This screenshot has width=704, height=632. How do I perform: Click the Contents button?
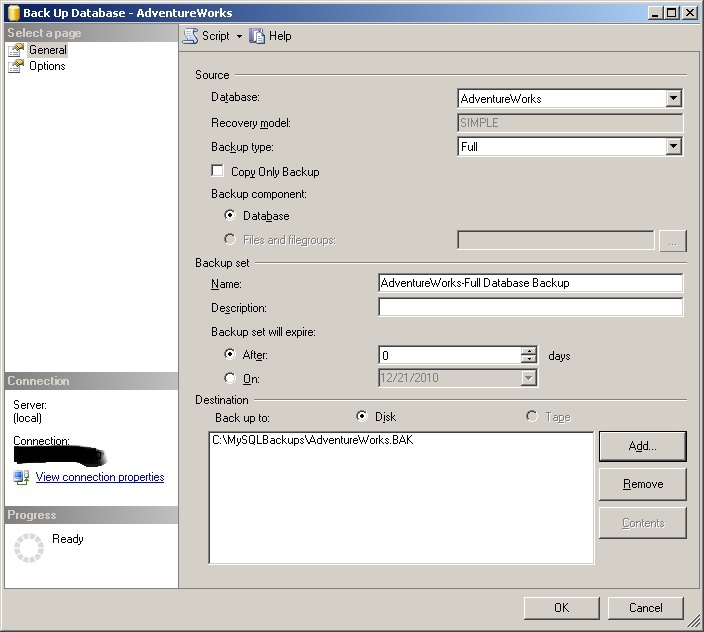click(642, 523)
